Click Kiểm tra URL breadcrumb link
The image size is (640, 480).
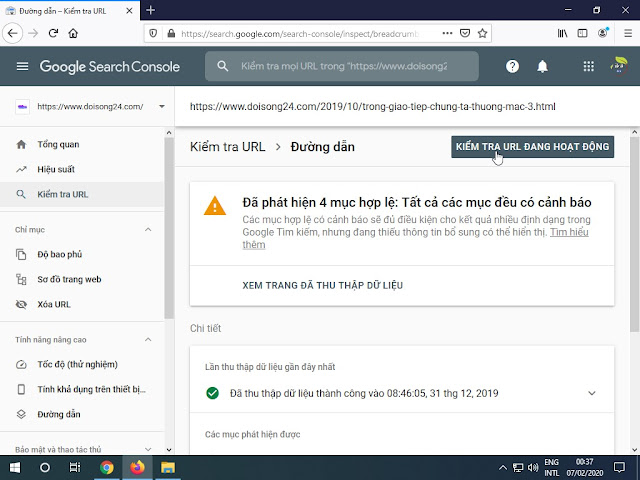(228, 147)
